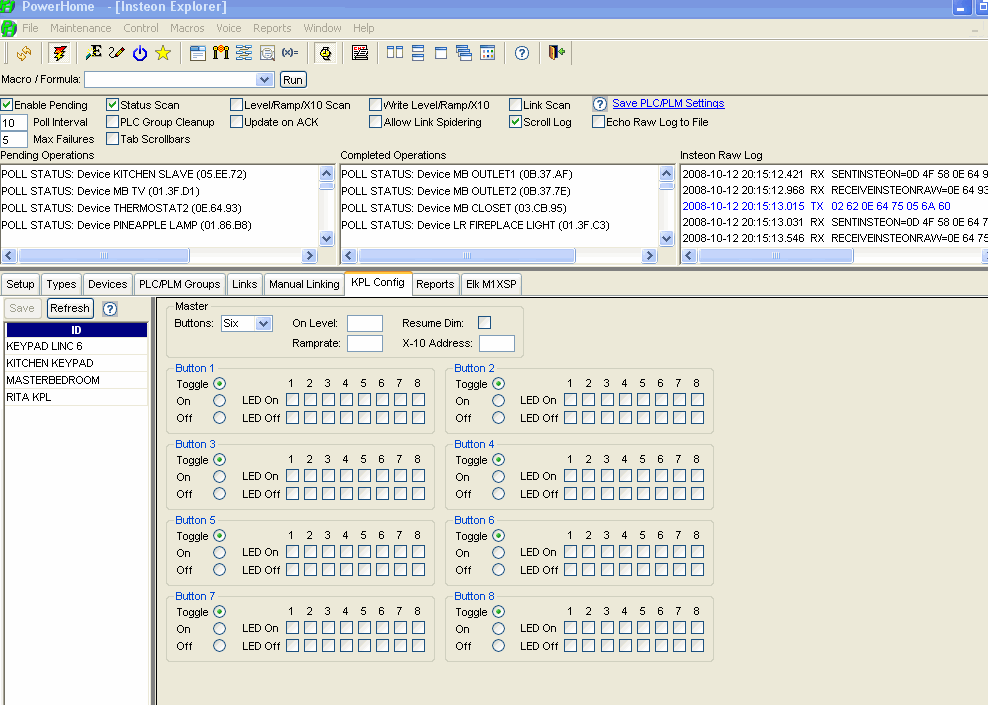Image resolution: width=988 pixels, height=705 pixels.
Task: Open the Reports menu in menu bar
Action: click(x=272, y=28)
